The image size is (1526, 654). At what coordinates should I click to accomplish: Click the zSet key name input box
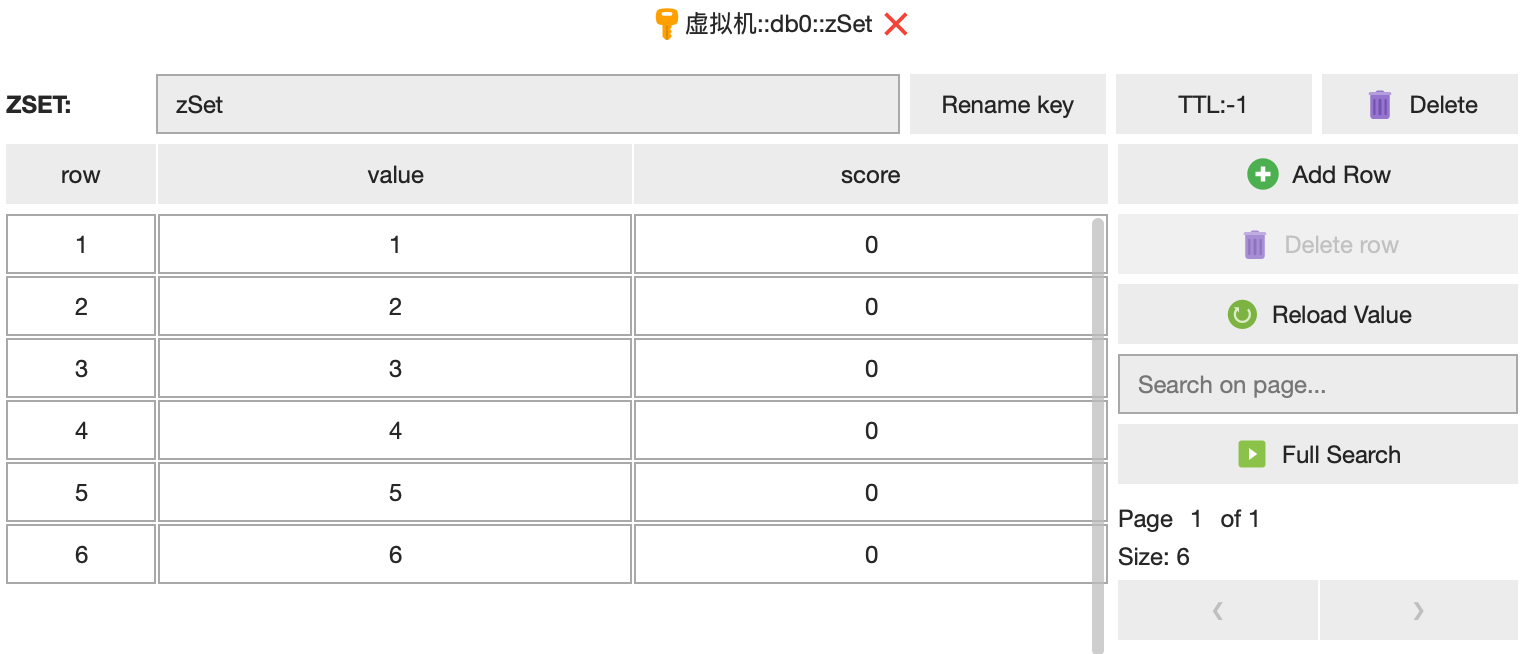(527, 104)
